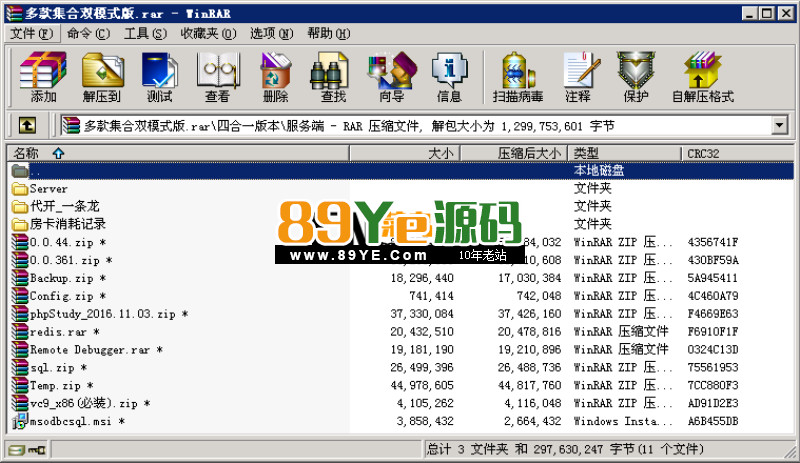Screen dimensions: 800x463
Task: Select the 代开_一条龙 folder
Action: click(64, 206)
